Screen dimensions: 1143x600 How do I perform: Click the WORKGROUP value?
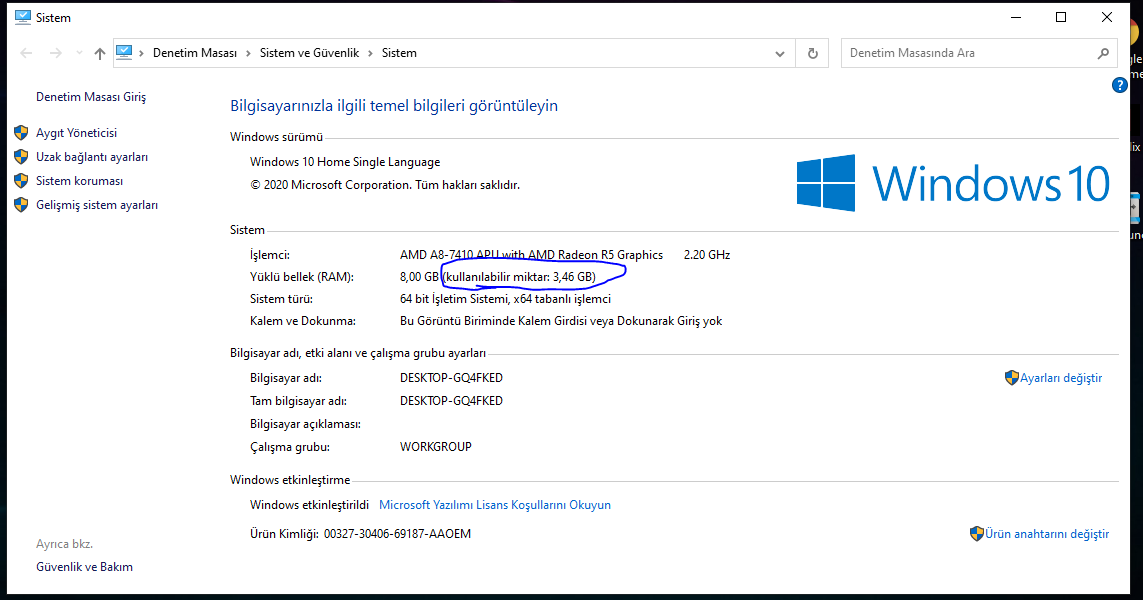click(x=436, y=446)
